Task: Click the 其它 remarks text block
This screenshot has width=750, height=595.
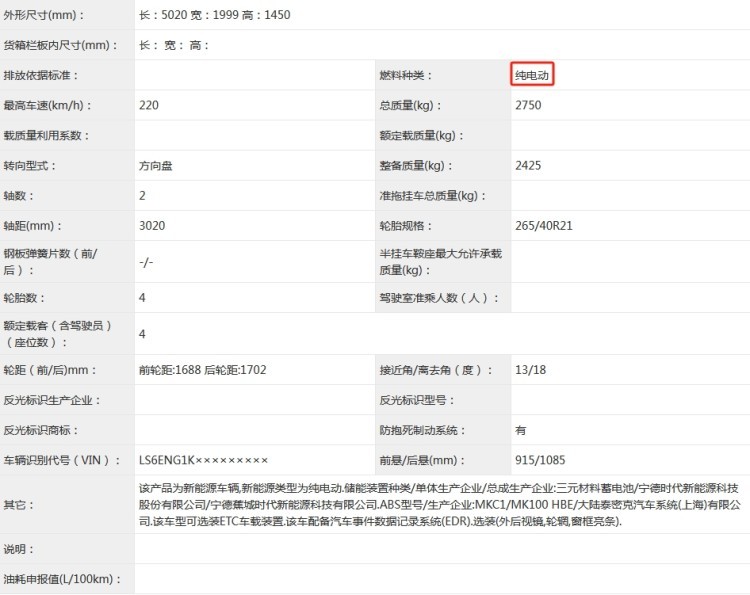Action: pyautogui.click(x=440, y=505)
